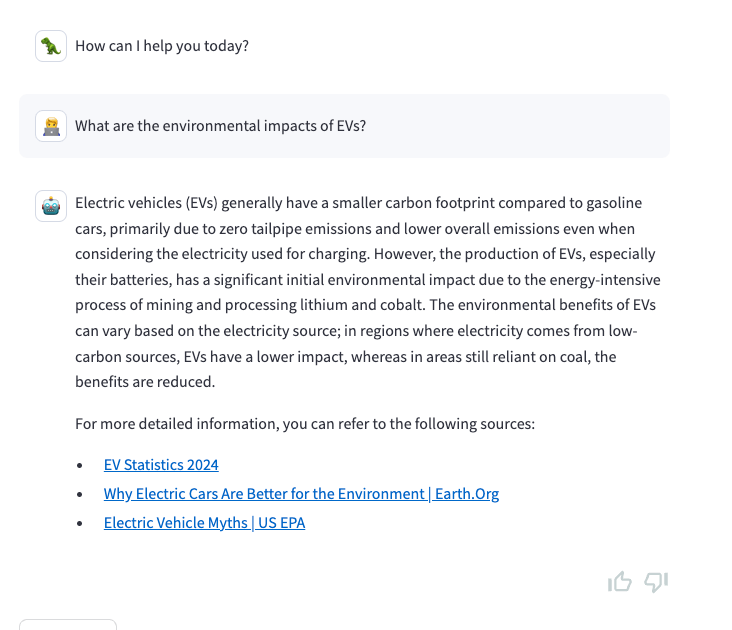Click the assistant's EV response paragraph
This screenshot has width=732, height=630.
point(366,292)
